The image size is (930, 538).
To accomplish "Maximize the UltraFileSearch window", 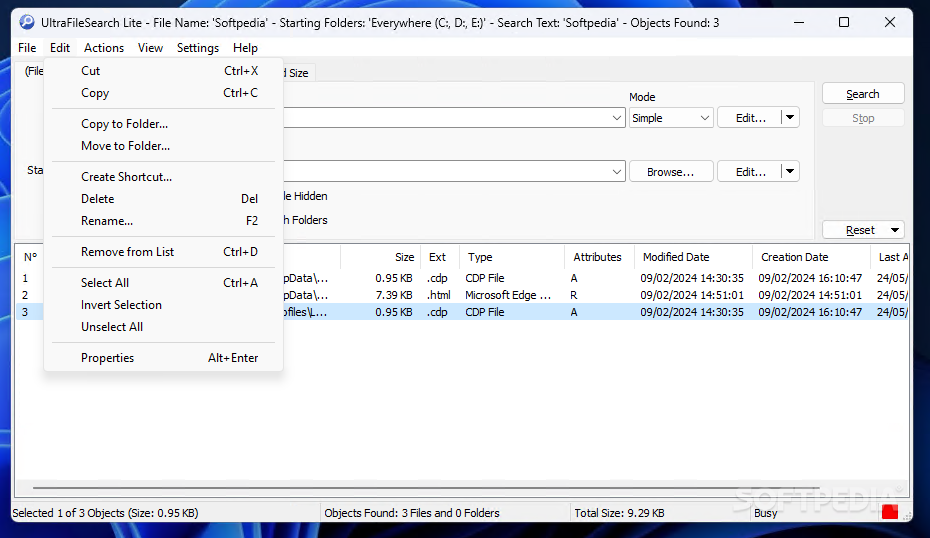I will pyautogui.click(x=844, y=23).
